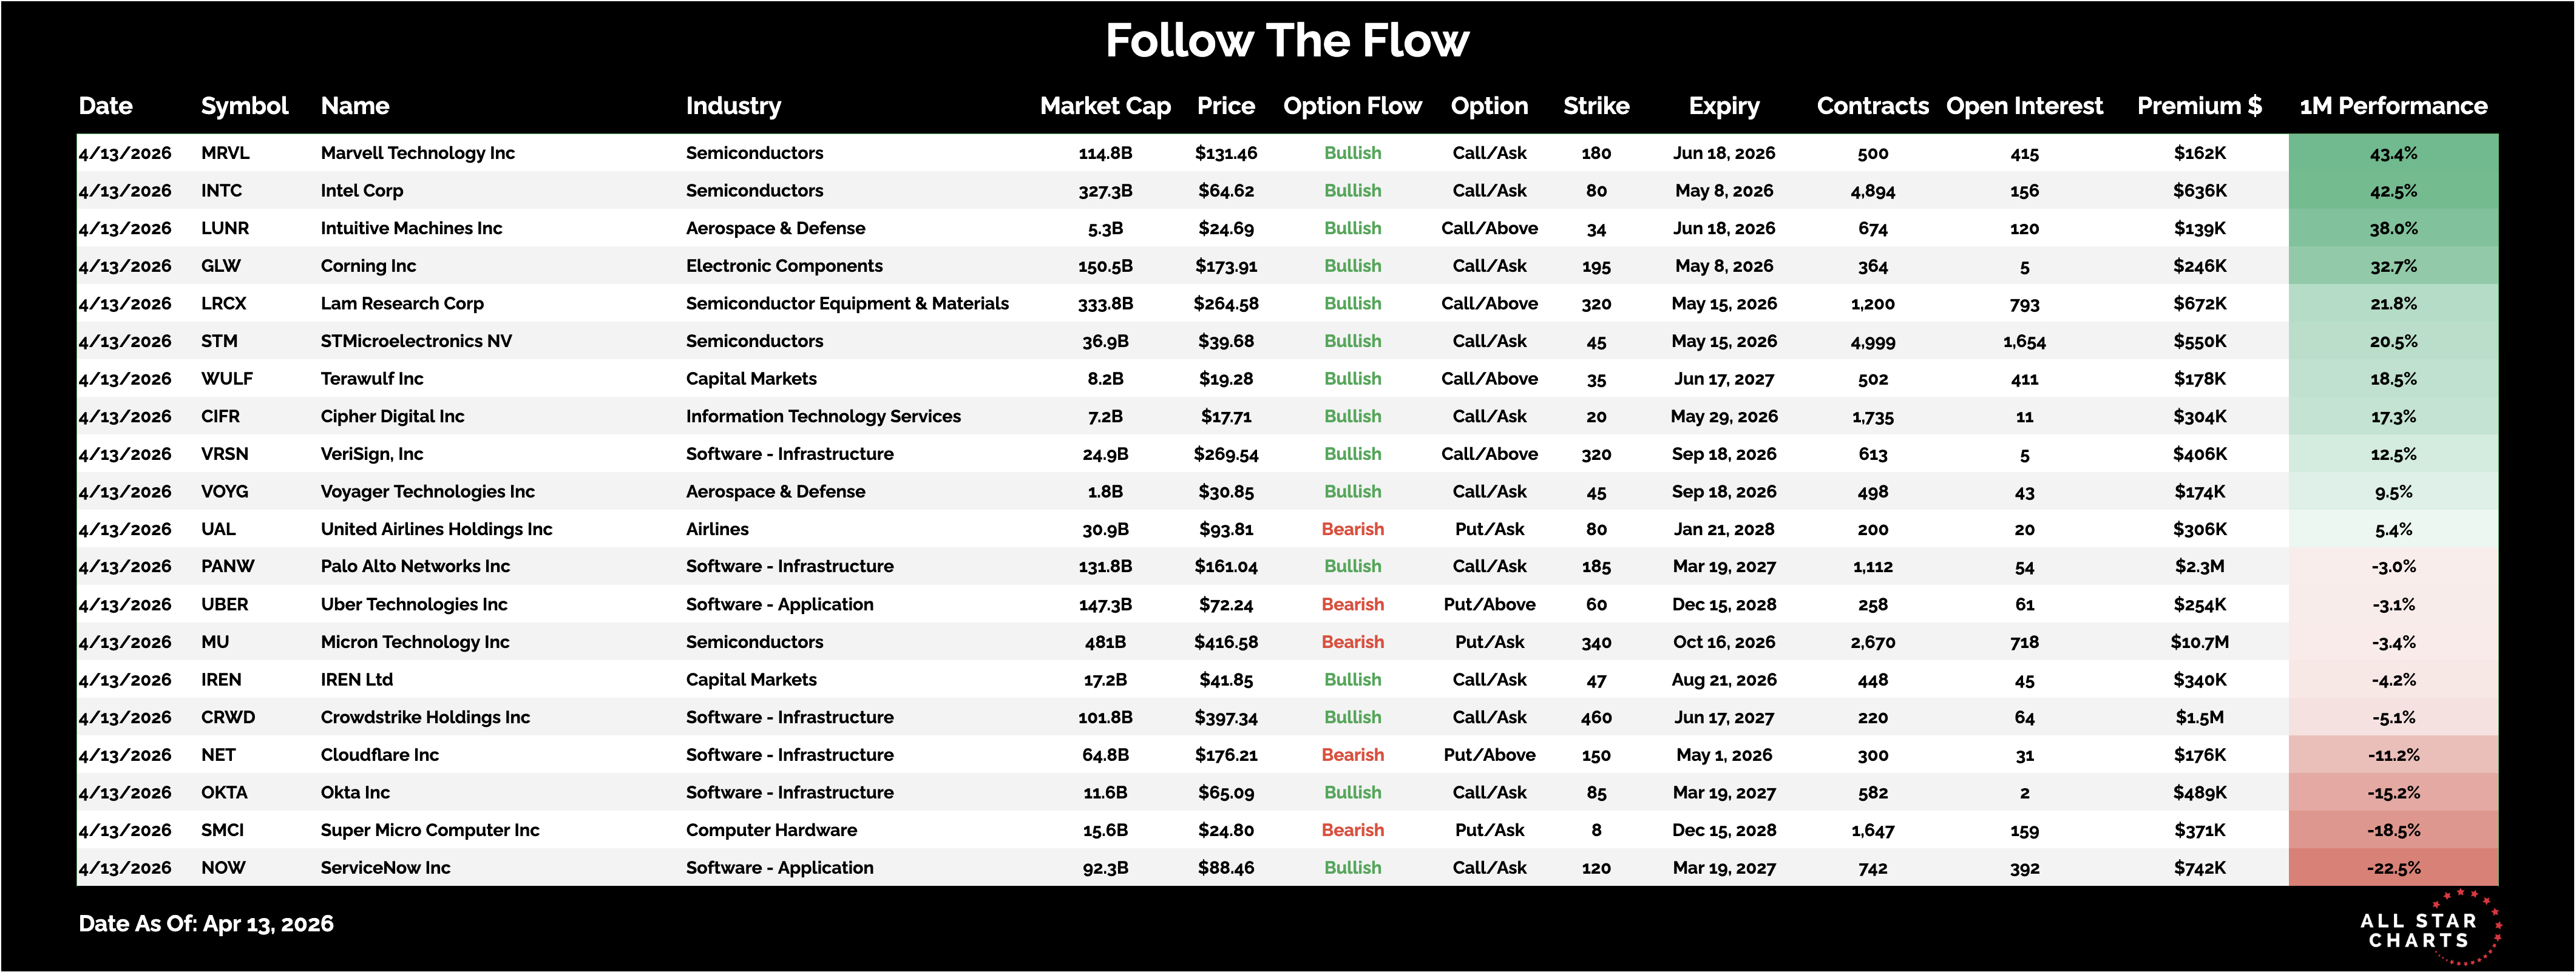2576x972 pixels.
Task: Select the Option Flow column header
Action: click(x=1352, y=106)
